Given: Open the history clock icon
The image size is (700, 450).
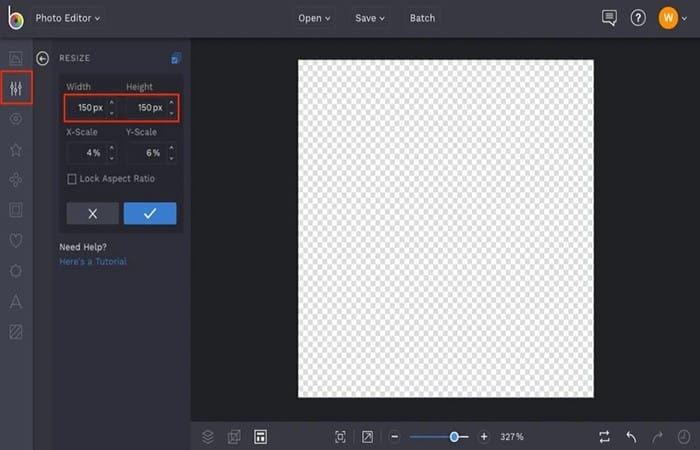Looking at the screenshot, I should 683,437.
